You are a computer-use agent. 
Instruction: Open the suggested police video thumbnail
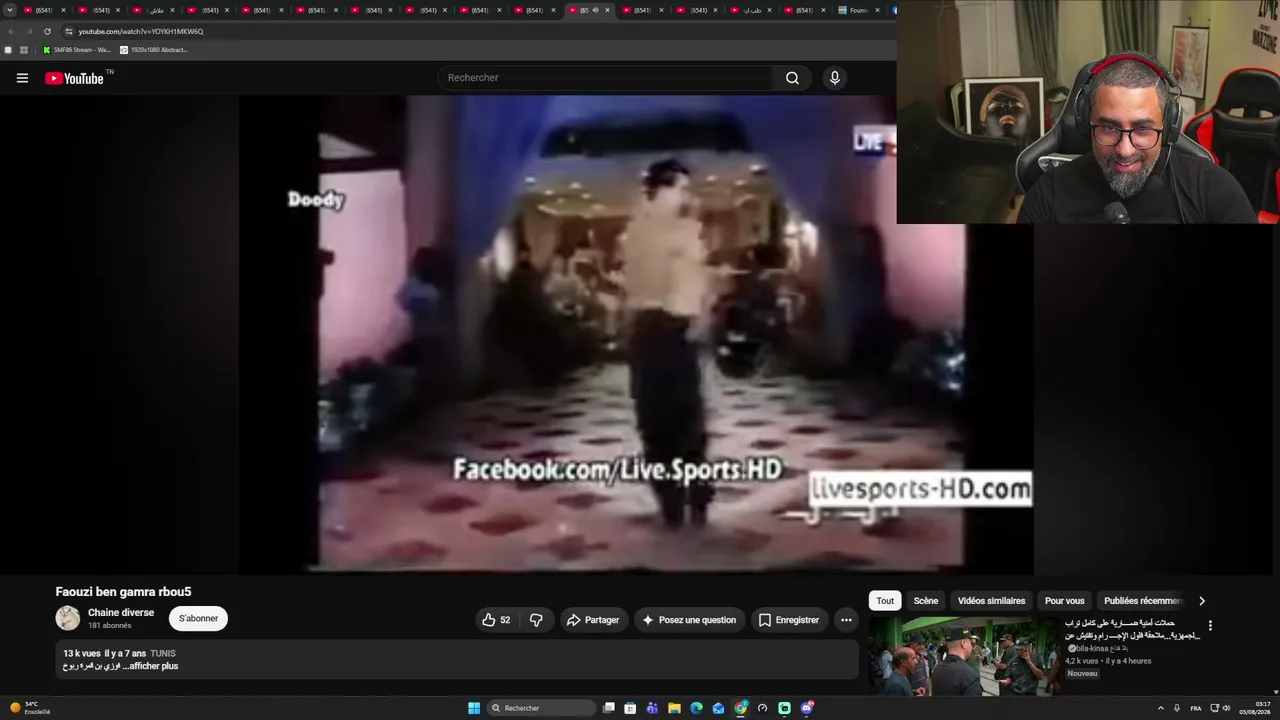963,656
